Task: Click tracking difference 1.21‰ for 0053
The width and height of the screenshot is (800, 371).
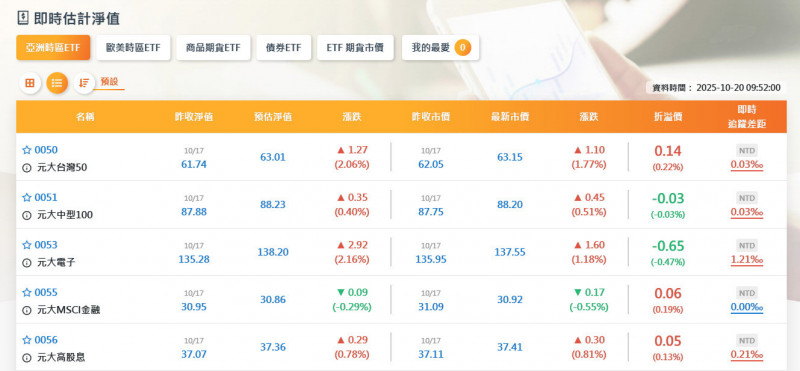Action: pos(747,260)
